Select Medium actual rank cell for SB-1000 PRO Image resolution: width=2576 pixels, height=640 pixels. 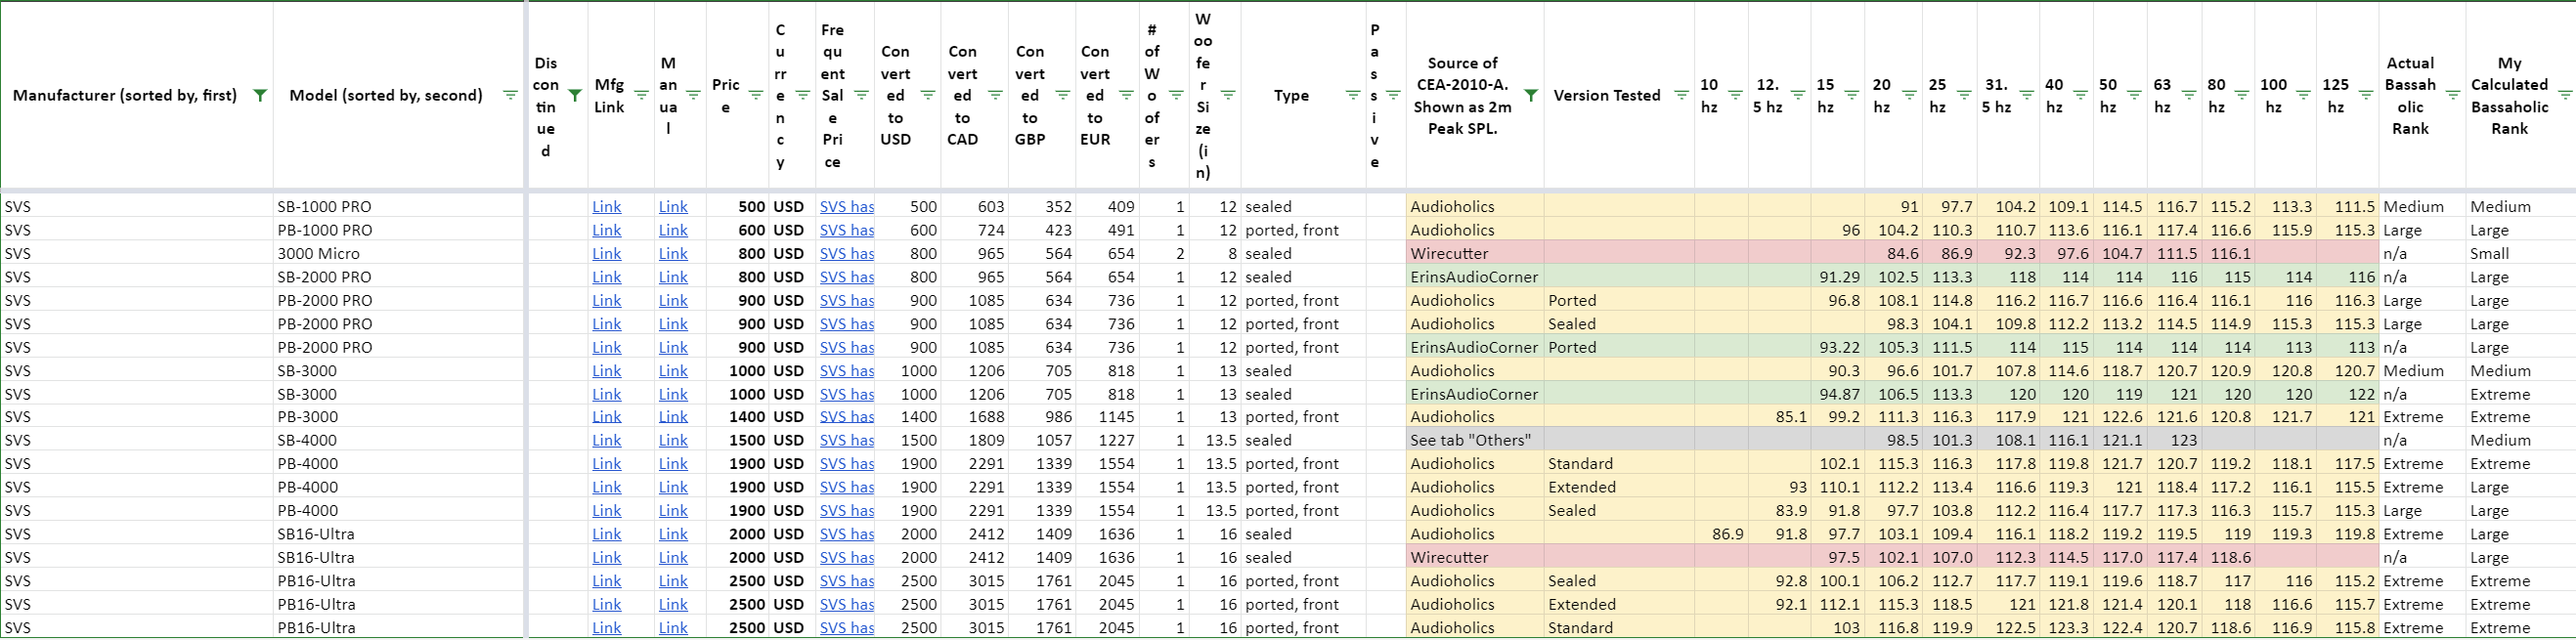2422,207
